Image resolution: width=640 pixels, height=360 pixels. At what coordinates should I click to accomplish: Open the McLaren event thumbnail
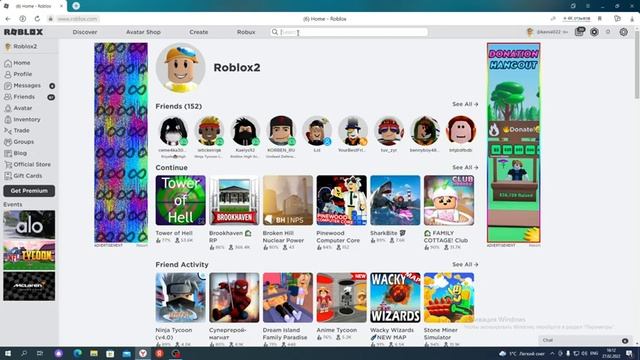[x=29, y=287]
